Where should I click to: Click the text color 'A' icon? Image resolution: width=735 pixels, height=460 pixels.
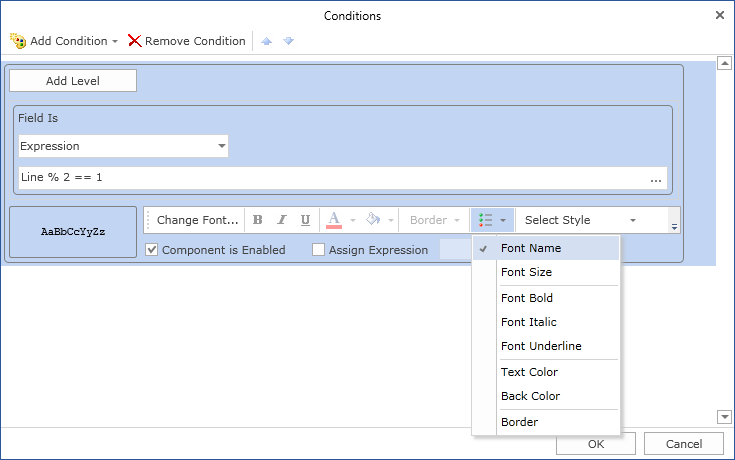coord(334,220)
